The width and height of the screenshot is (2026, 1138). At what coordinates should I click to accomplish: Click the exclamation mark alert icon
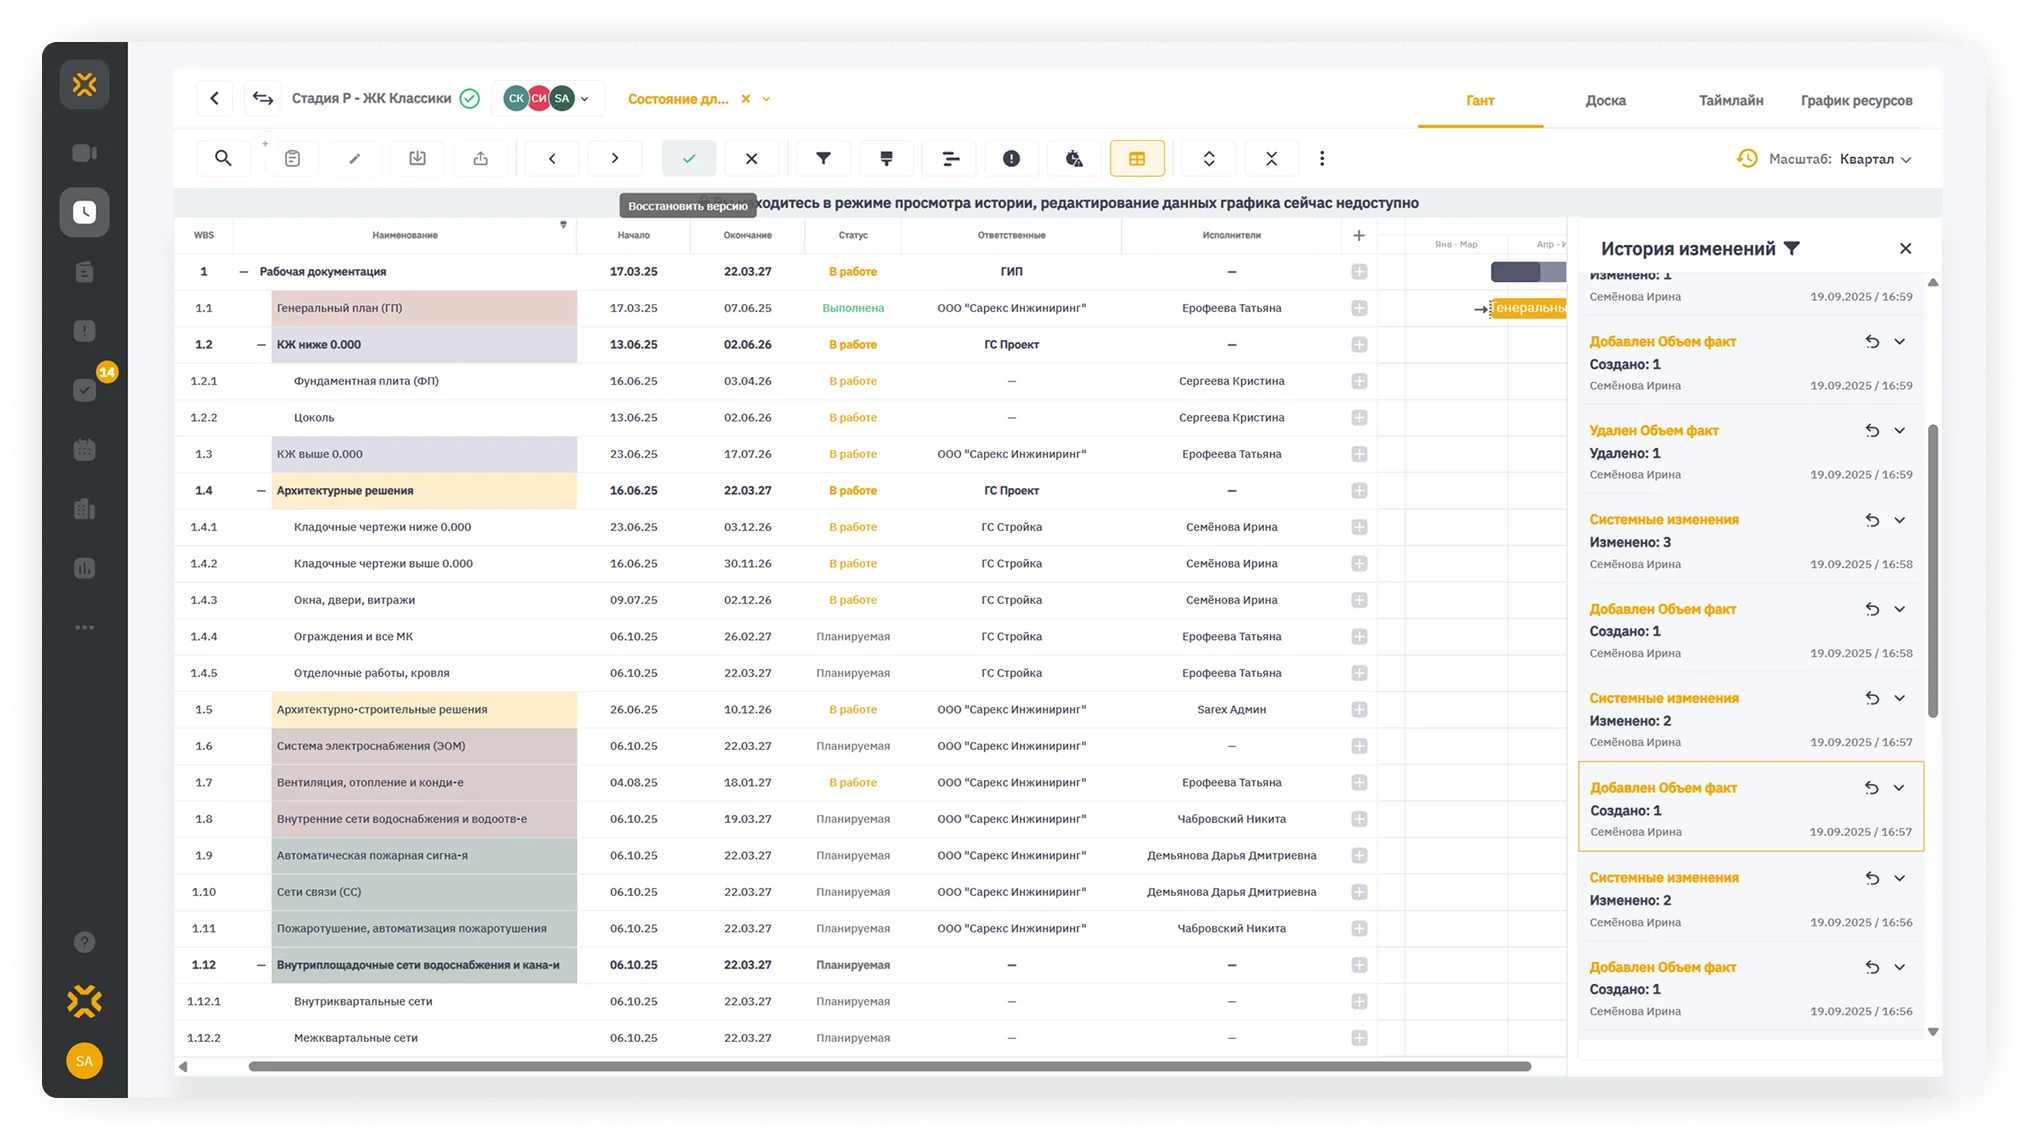click(x=1011, y=158)
